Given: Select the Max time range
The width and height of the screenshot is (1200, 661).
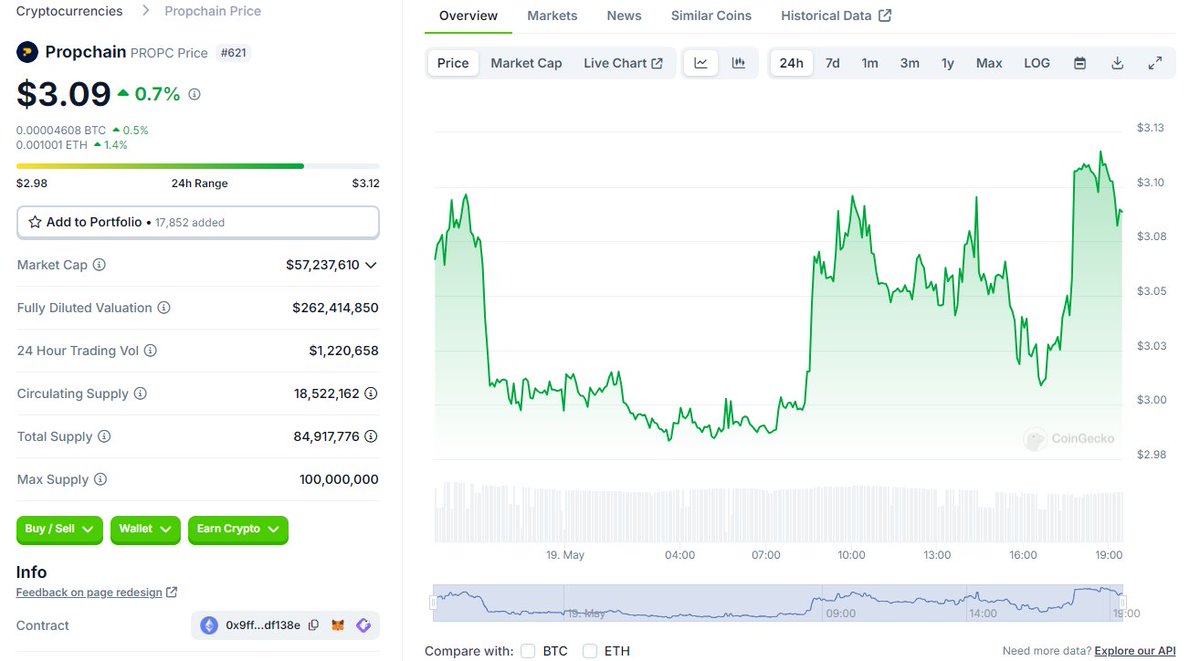Looking at the screenshot, I should pos(989,63).
